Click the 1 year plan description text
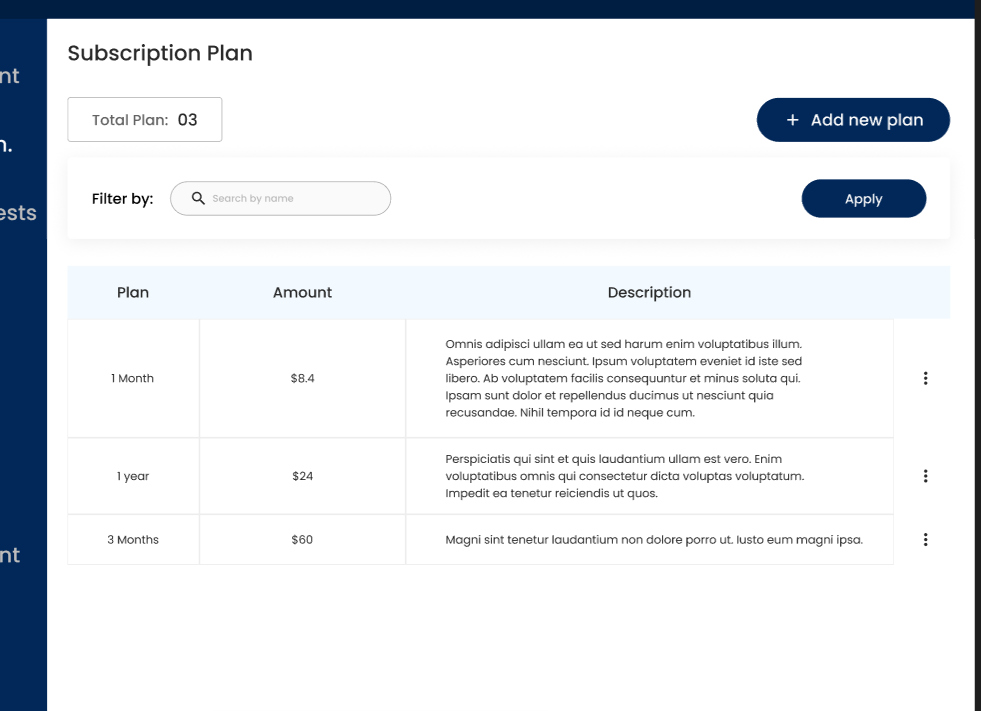The width and height of the screenshot is (981, 711). point(624,476)
